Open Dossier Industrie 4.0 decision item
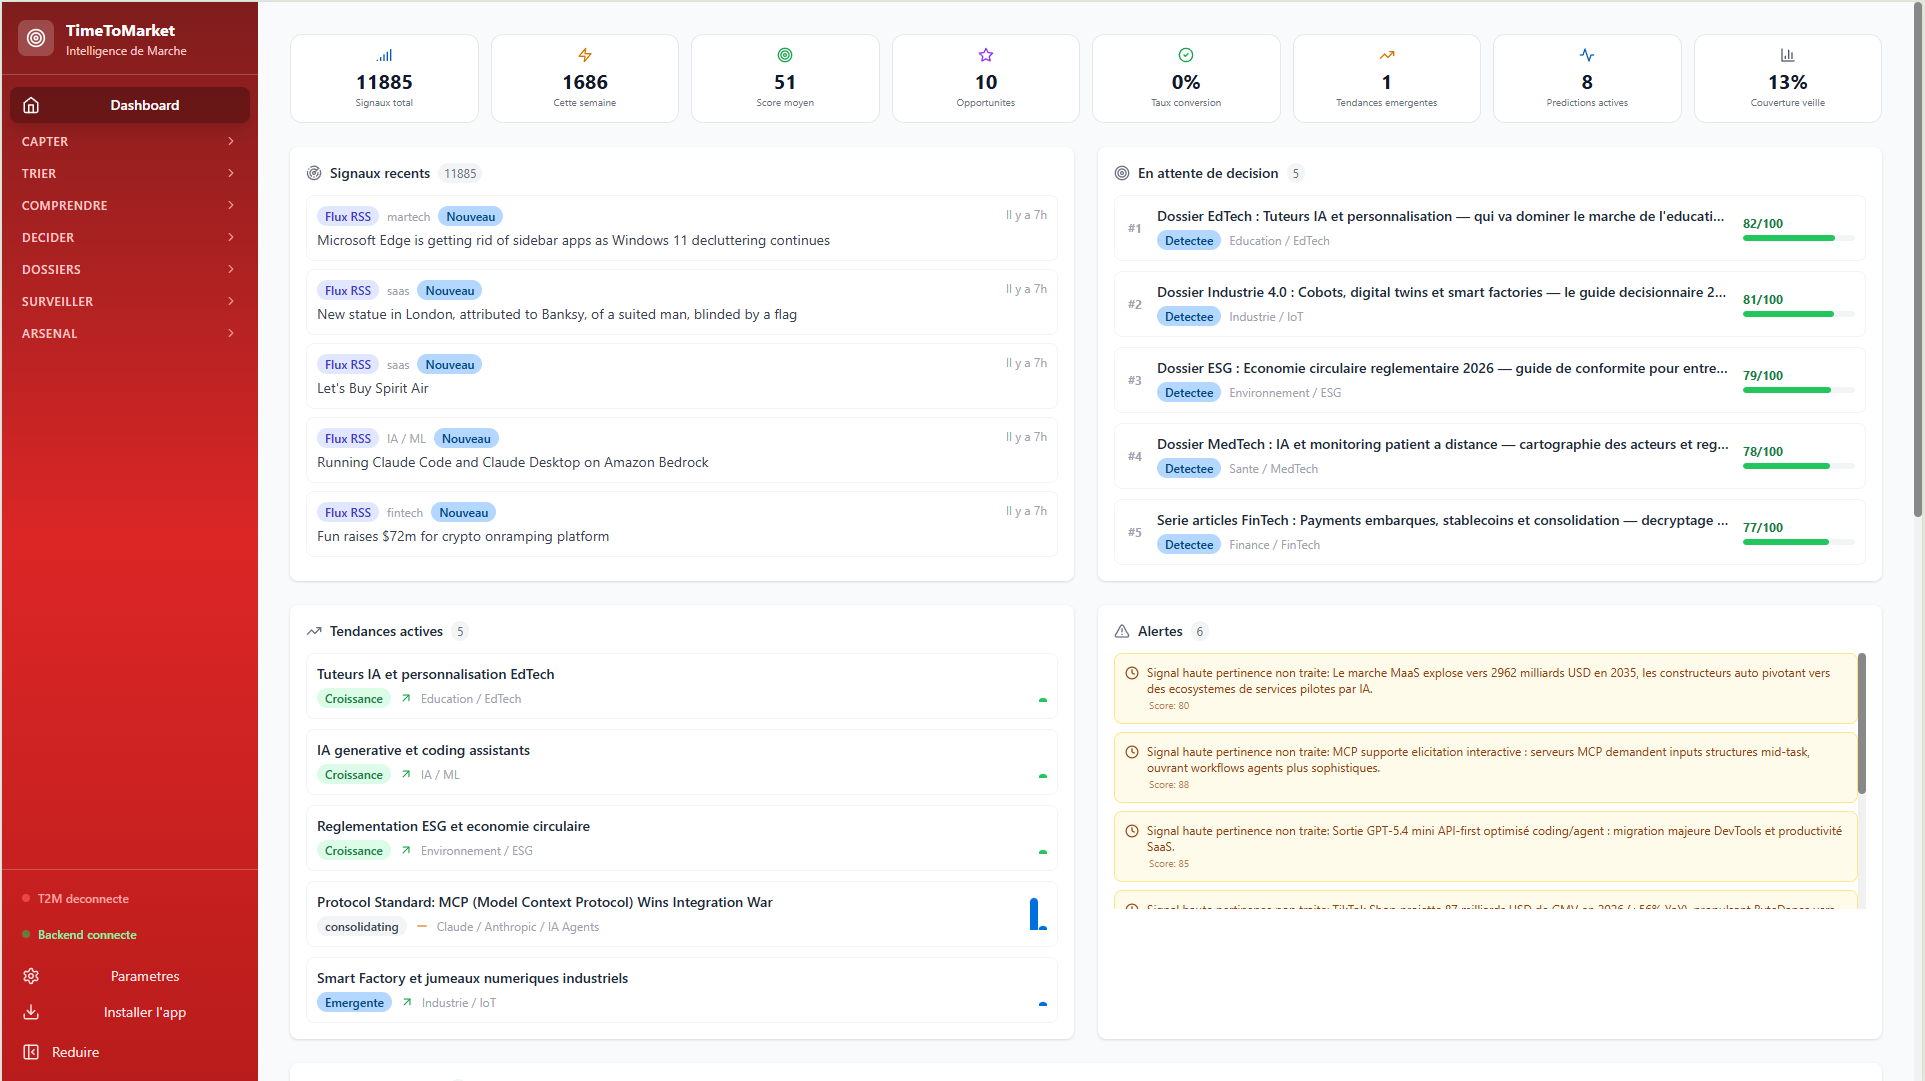The height and width of the screenshot is (1081, 1925). (1490, 304)
